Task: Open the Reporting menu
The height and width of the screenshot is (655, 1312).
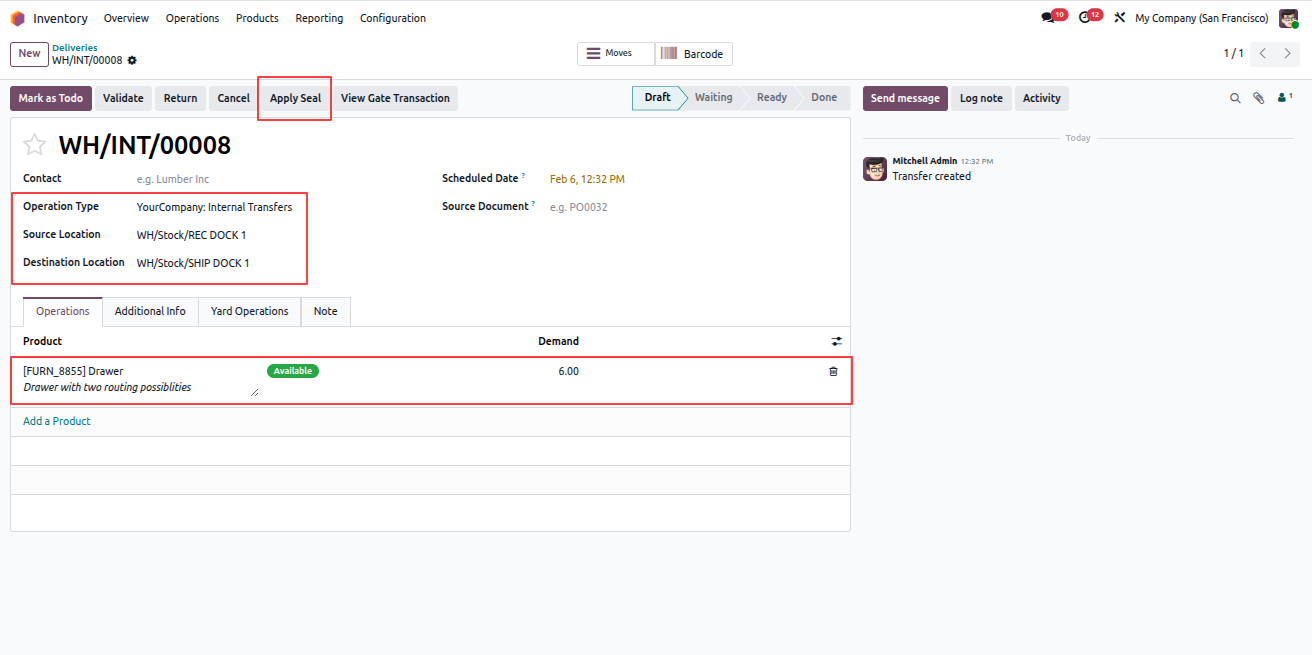Action: tap(319, 18)
